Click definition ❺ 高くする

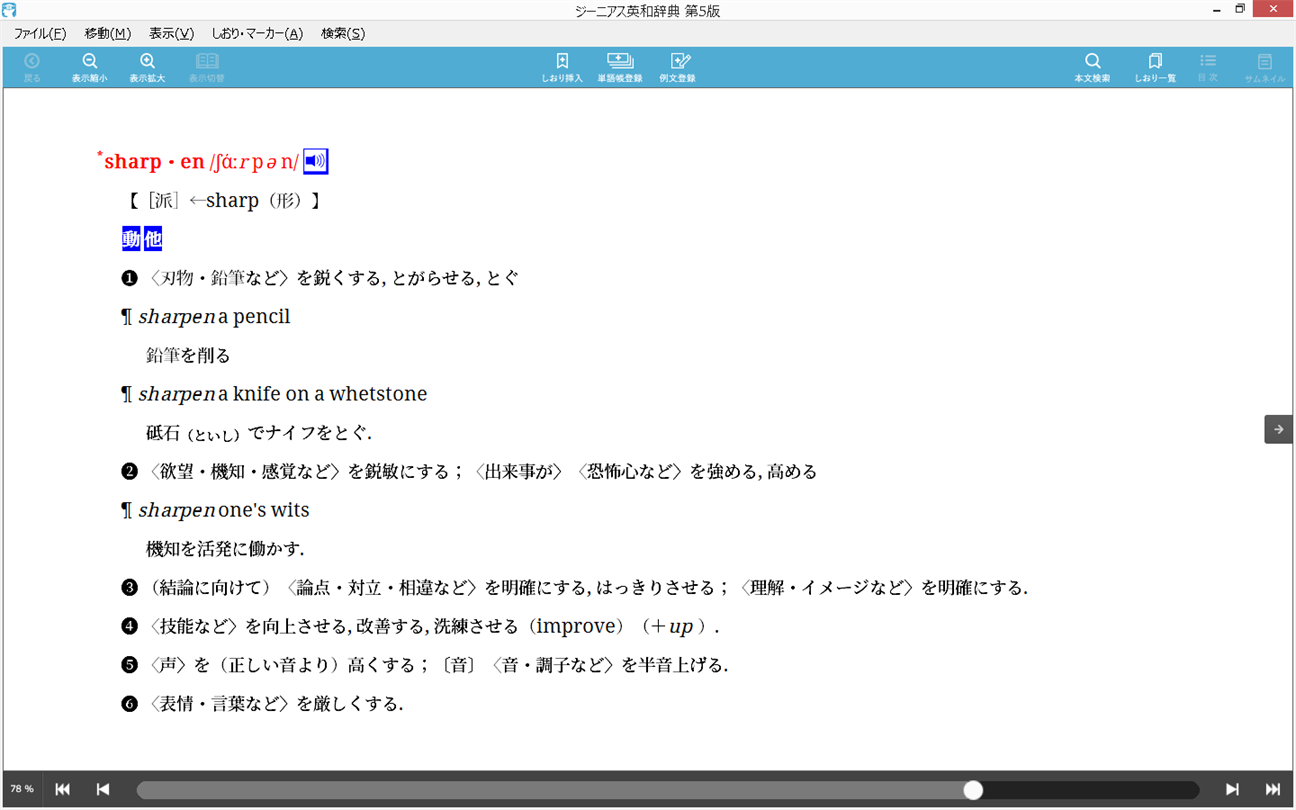pyautogui.click(x=424, y=665)
